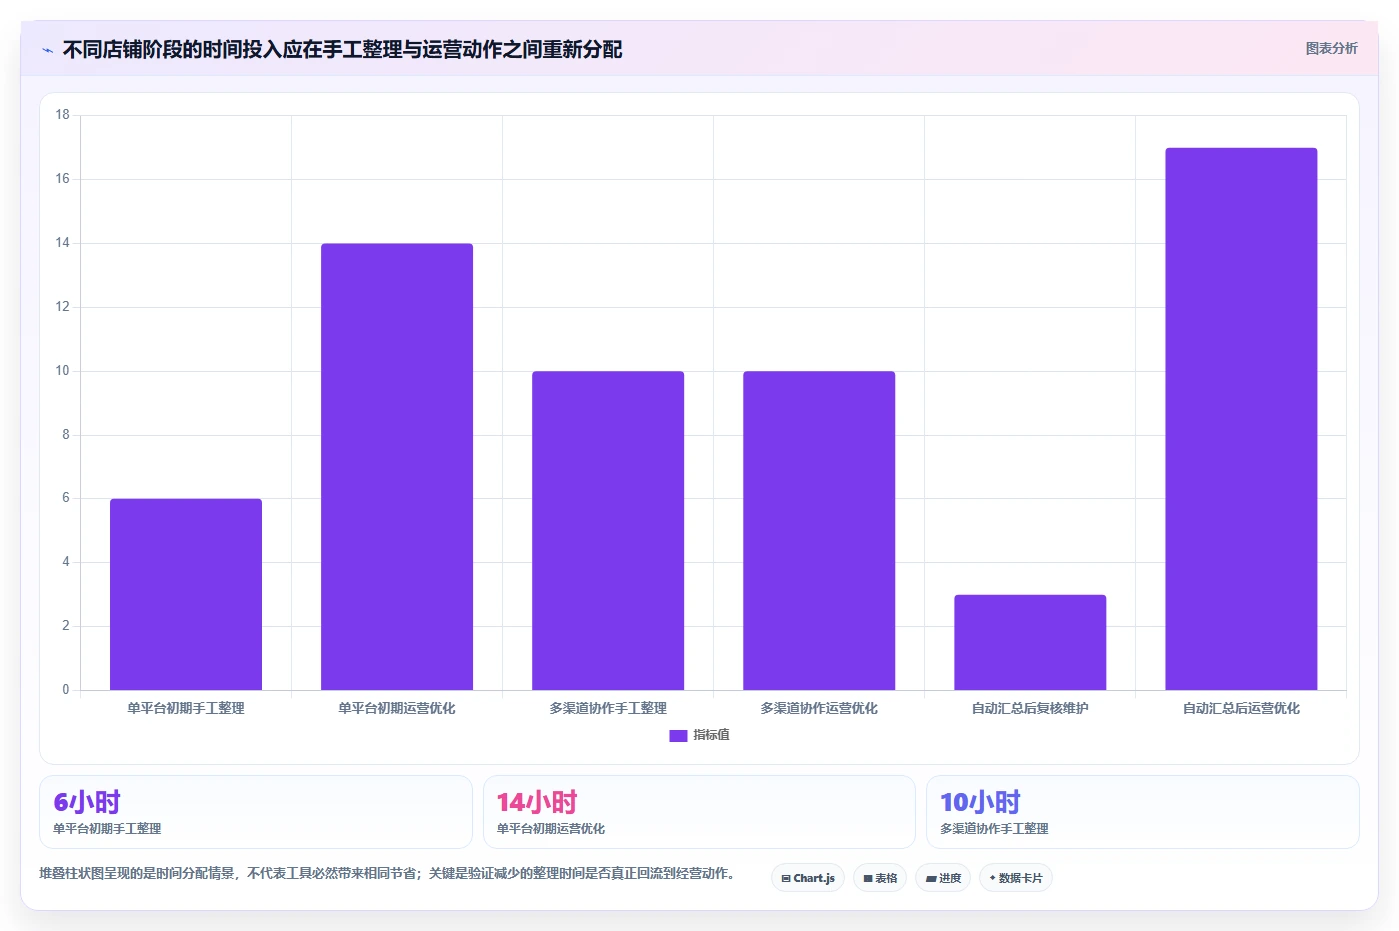Click the Chart.js tag chip
The image size is (1399, 931).
click(808, 878)
